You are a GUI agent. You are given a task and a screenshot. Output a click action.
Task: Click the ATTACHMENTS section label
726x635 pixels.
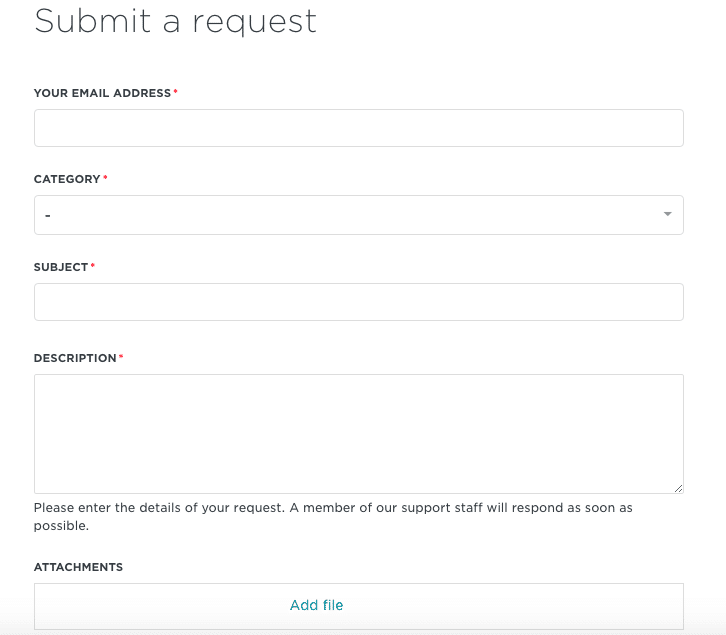(78, 567)
